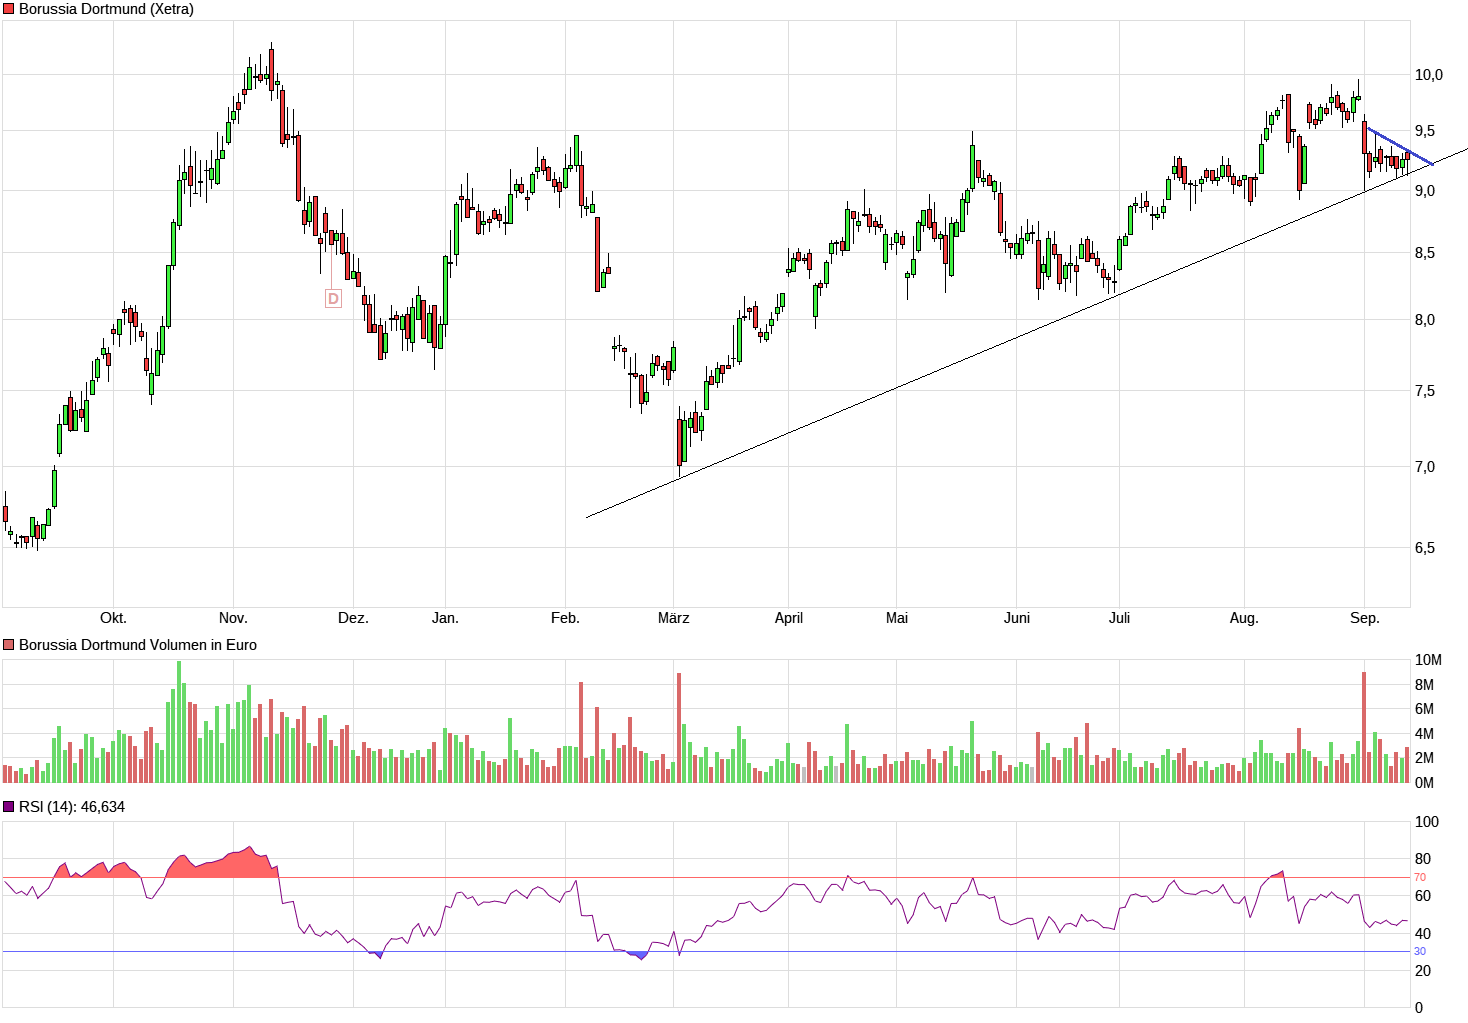
Task: Click the 40 RSI axis label
Action: (1423, 934)
